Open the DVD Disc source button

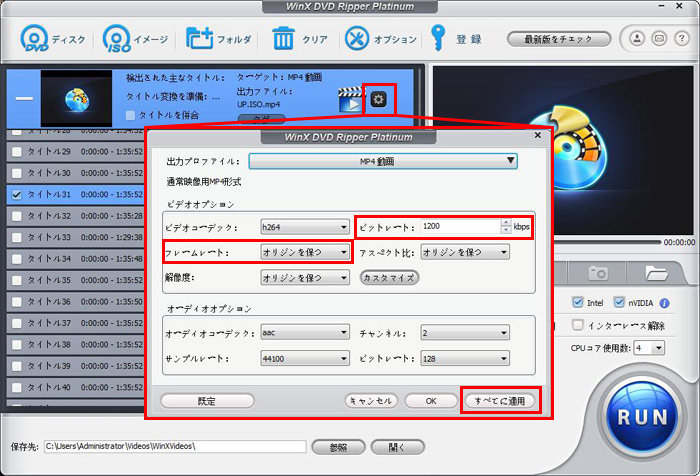pos(53,39)
